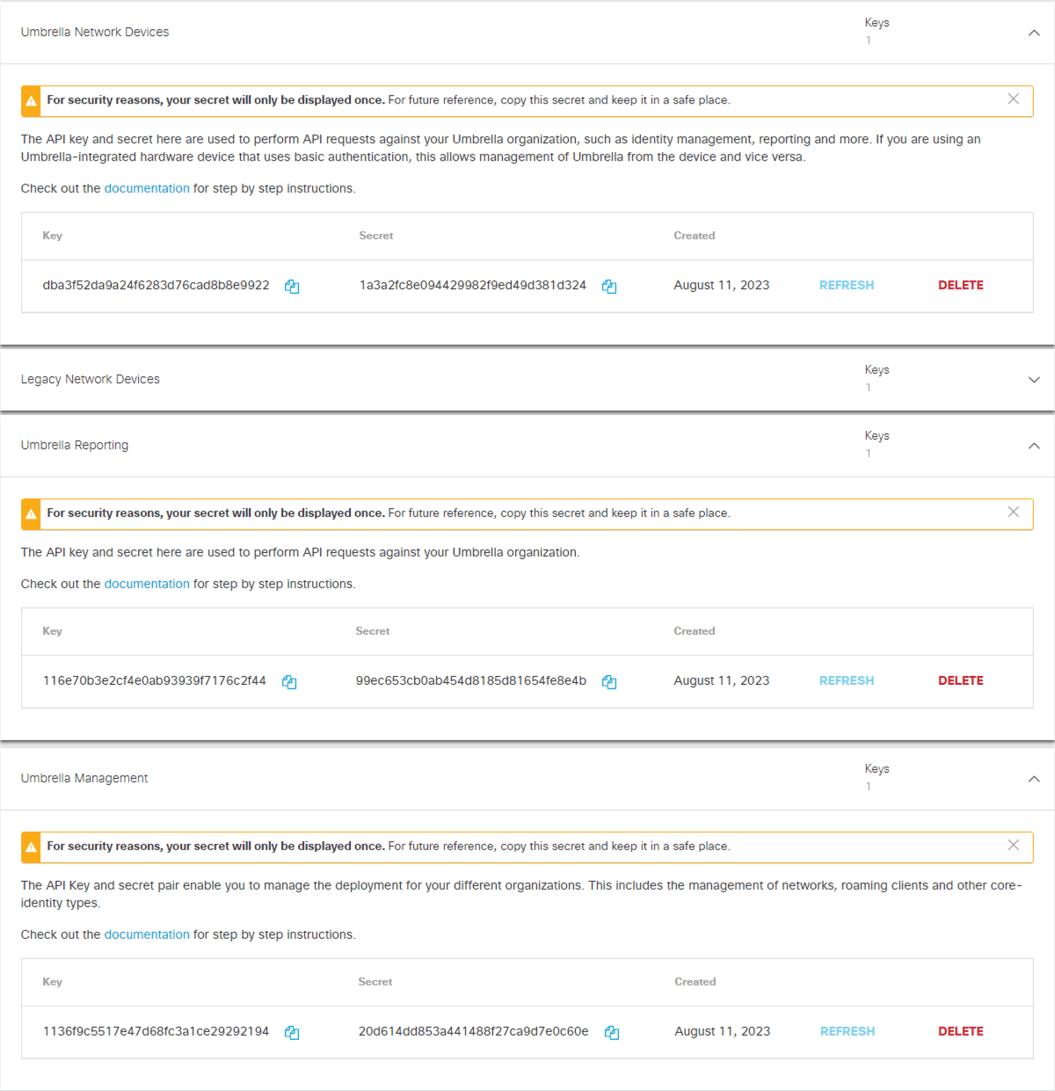Copy the Umbrella Reporting key

pos(289,682)
